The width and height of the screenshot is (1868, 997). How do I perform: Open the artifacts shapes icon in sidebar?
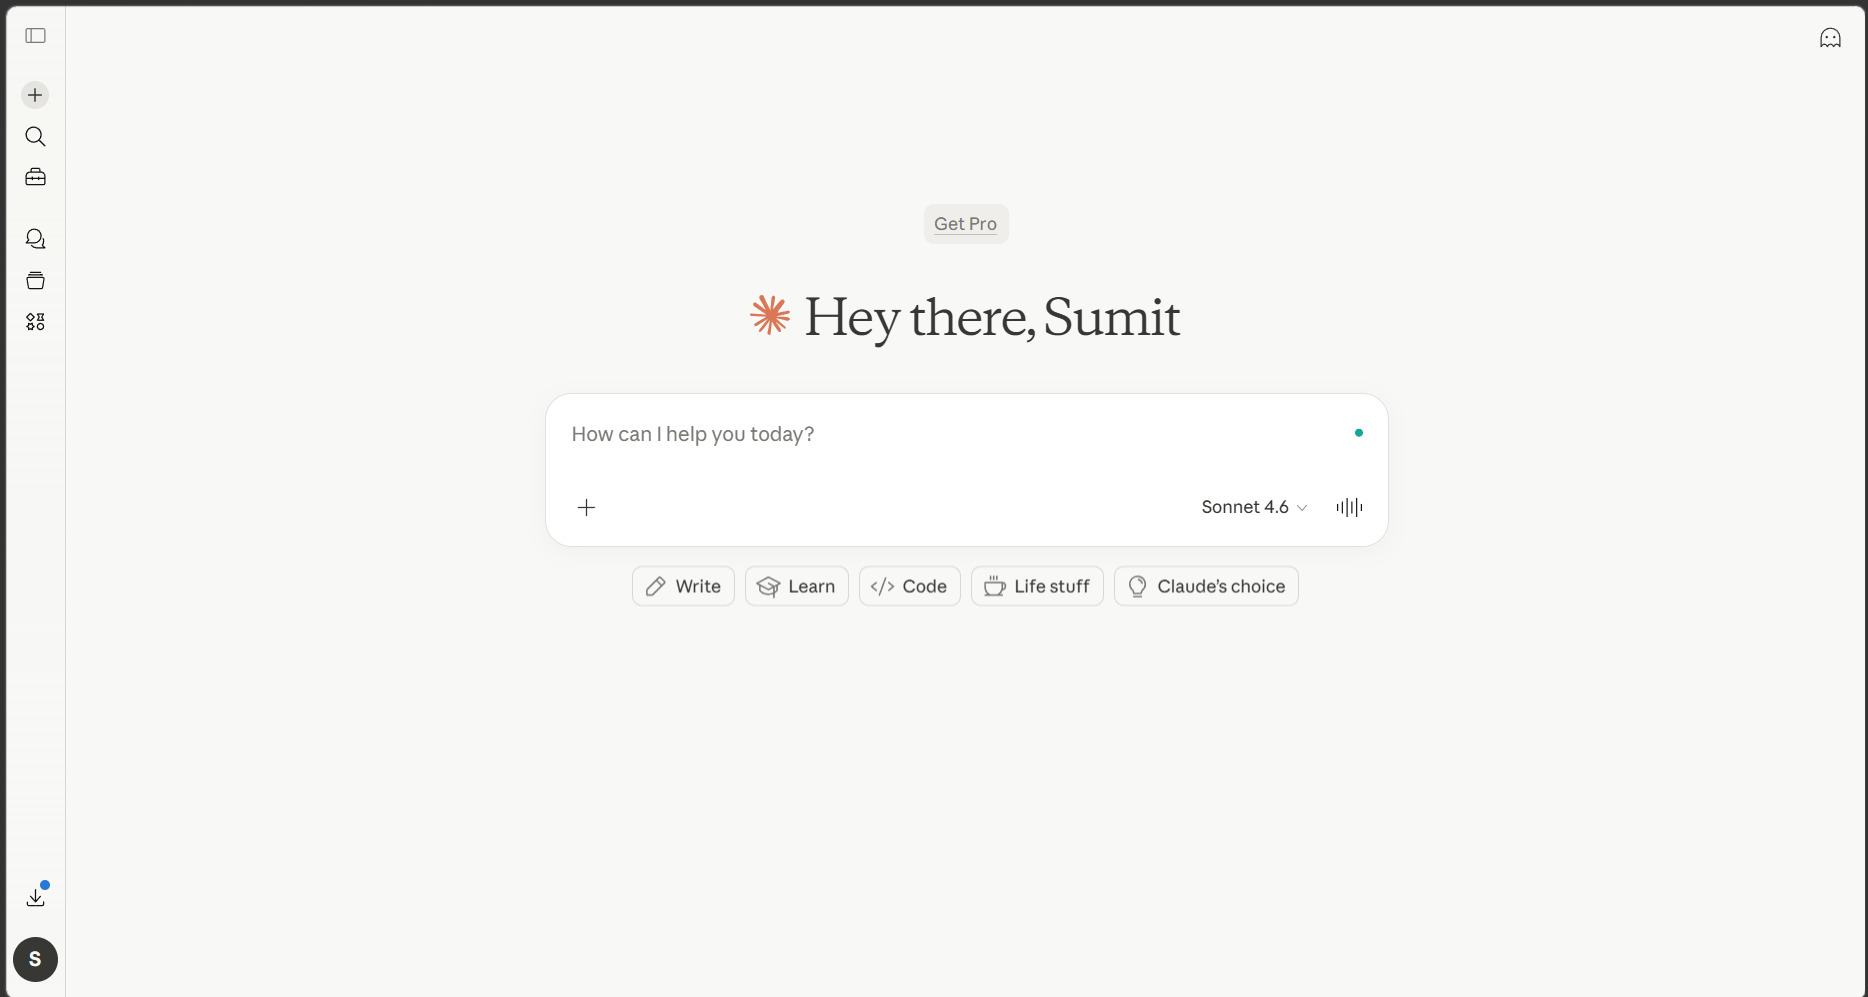pos(35,321)
